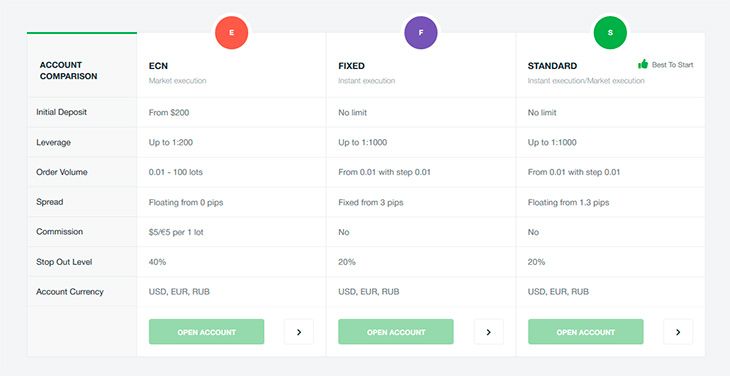Open the ECN details arrow button
The image size is (730, 376).
299,332
